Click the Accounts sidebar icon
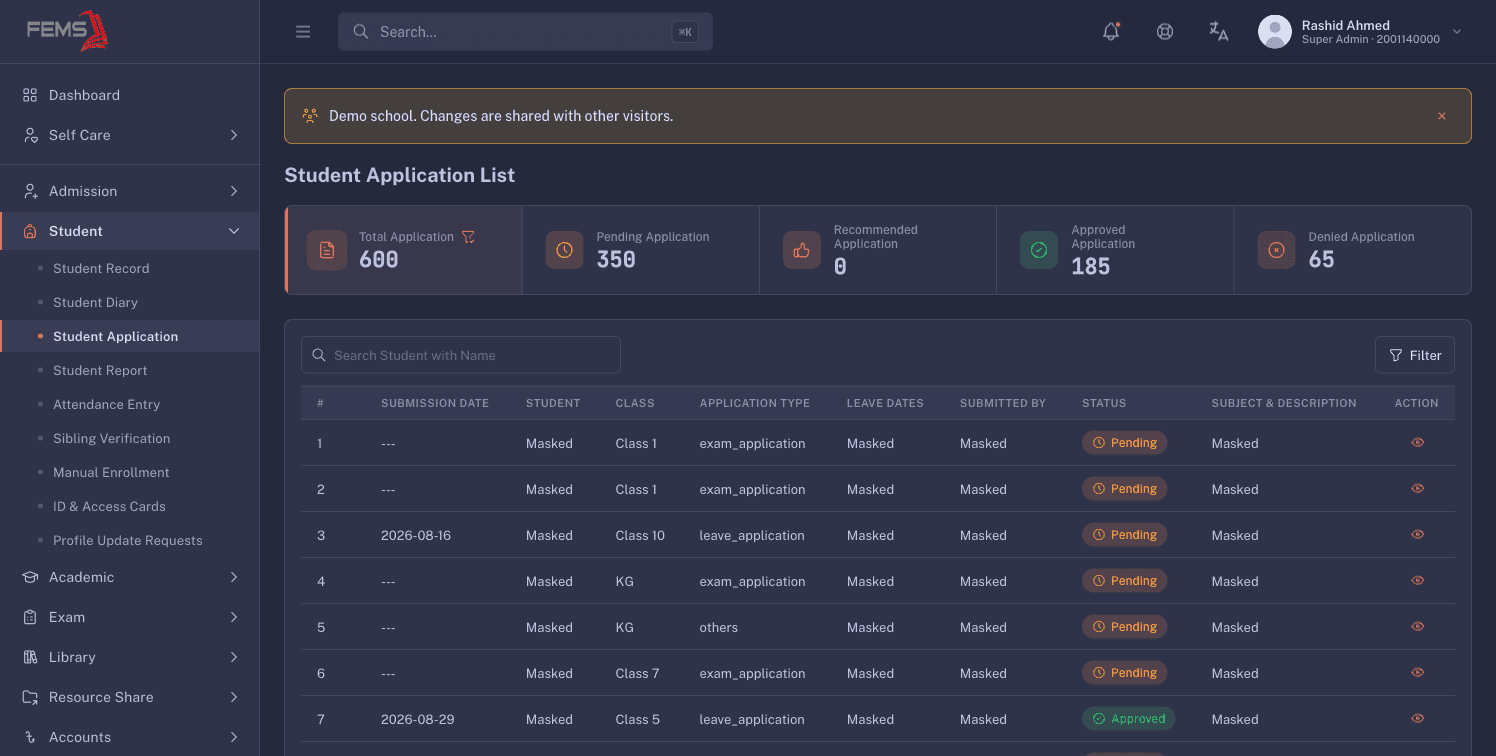Screen dimensions: 1496x756 [30, 737]
